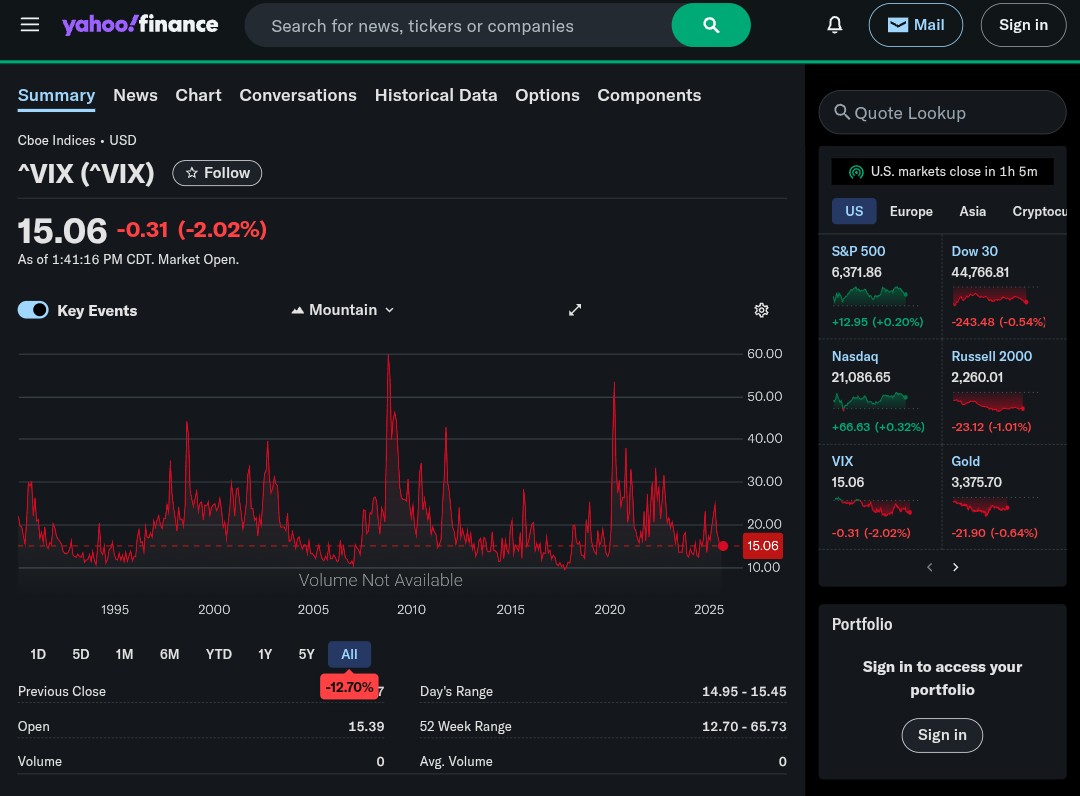
Task: Click the Open value 15.39
Action: [366, 726]
